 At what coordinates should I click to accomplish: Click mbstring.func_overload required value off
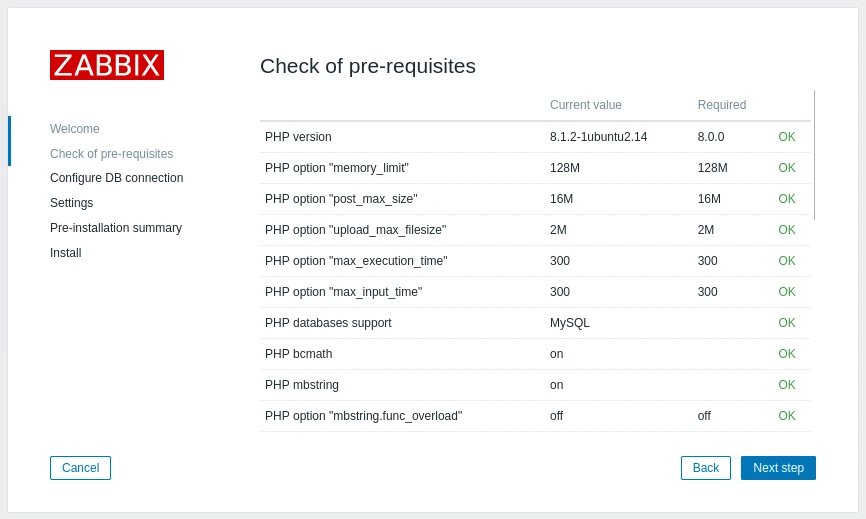(704, 416)
